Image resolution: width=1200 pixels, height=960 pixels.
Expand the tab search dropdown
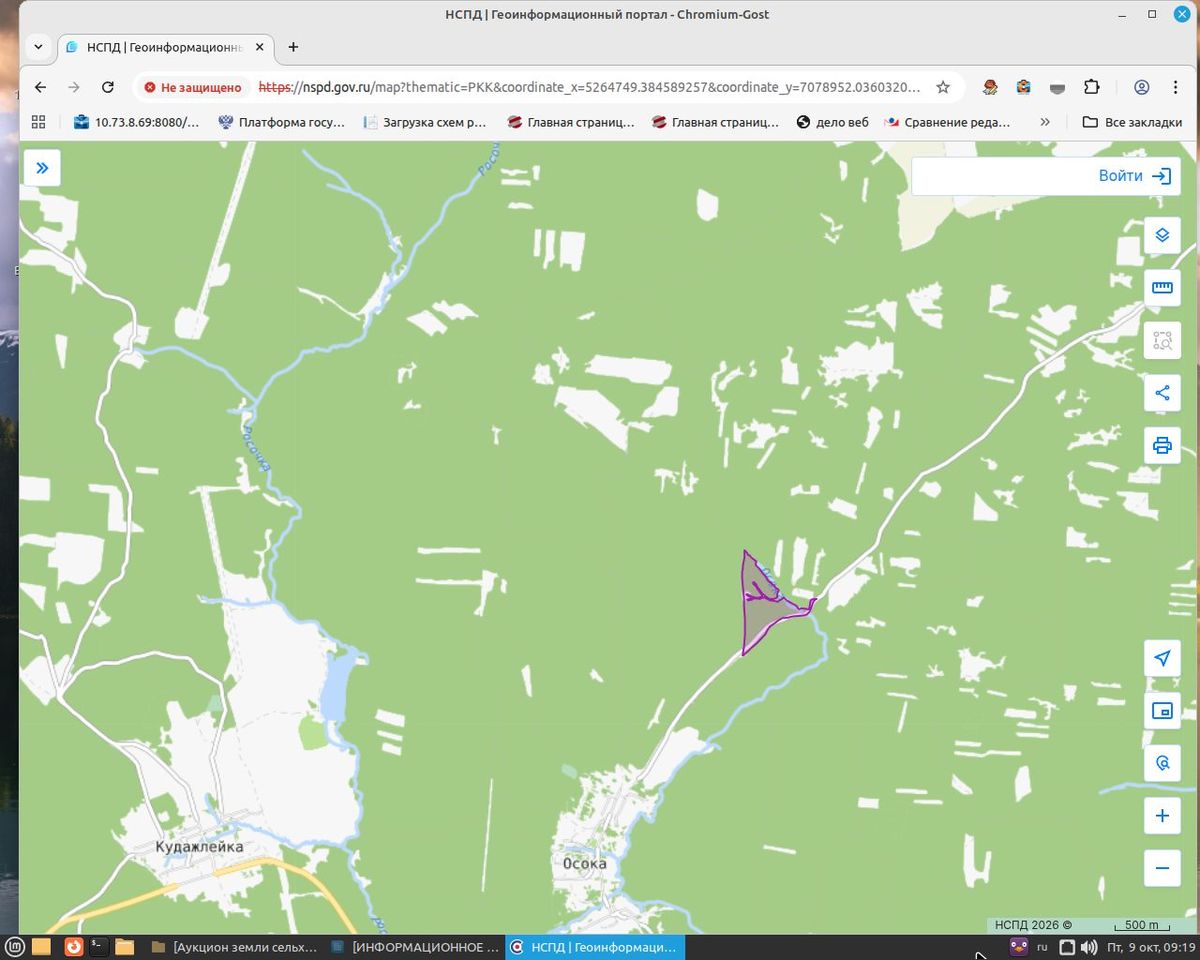point(38,47)
